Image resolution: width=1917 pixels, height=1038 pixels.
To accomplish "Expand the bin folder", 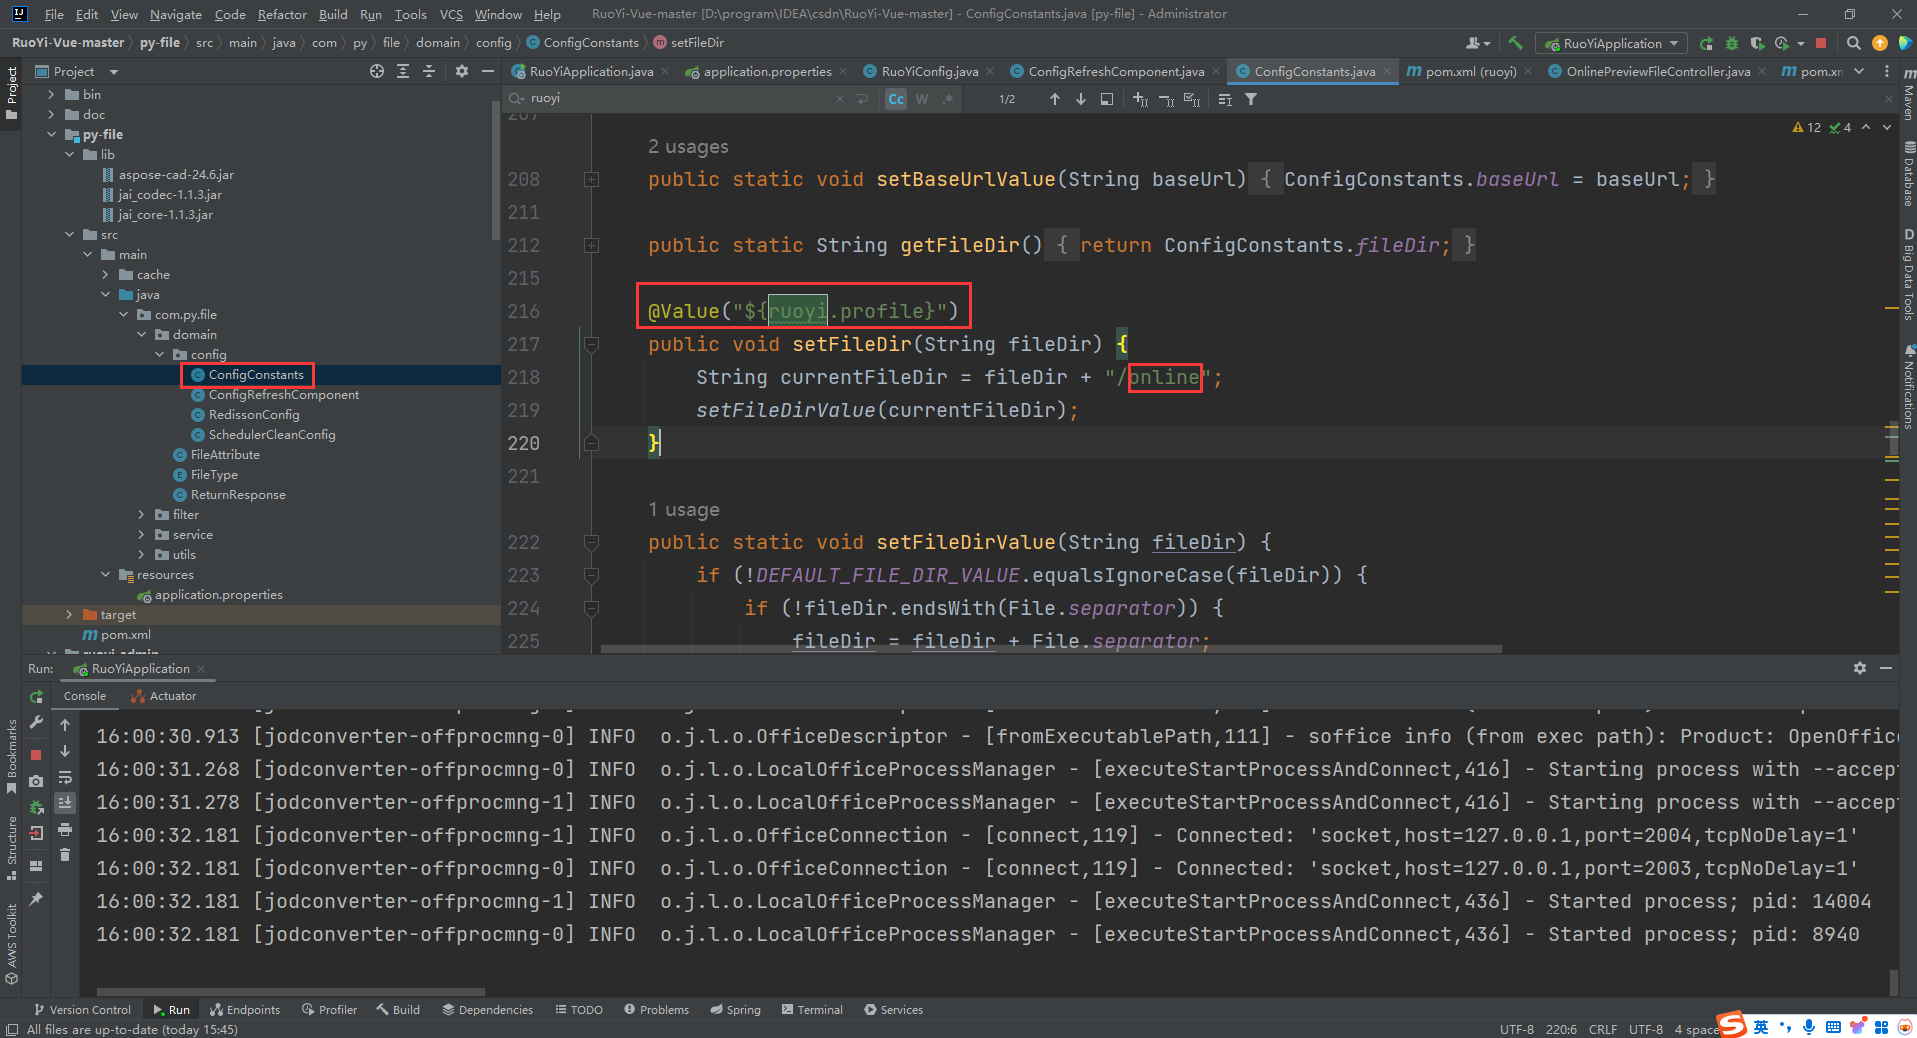I will (52, 95).
